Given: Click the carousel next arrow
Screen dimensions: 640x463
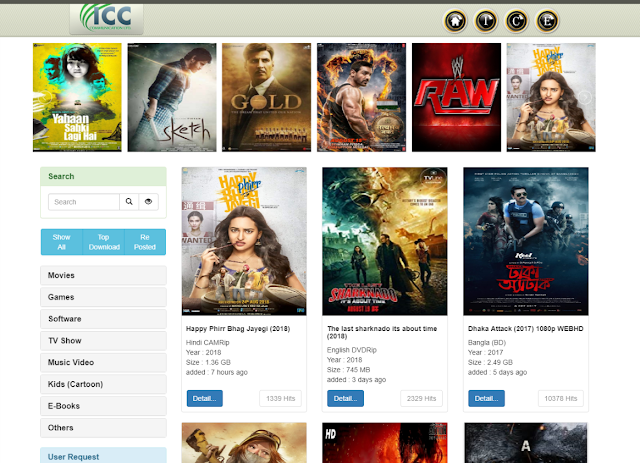Looking at the screenshot, I should point(585,97).
